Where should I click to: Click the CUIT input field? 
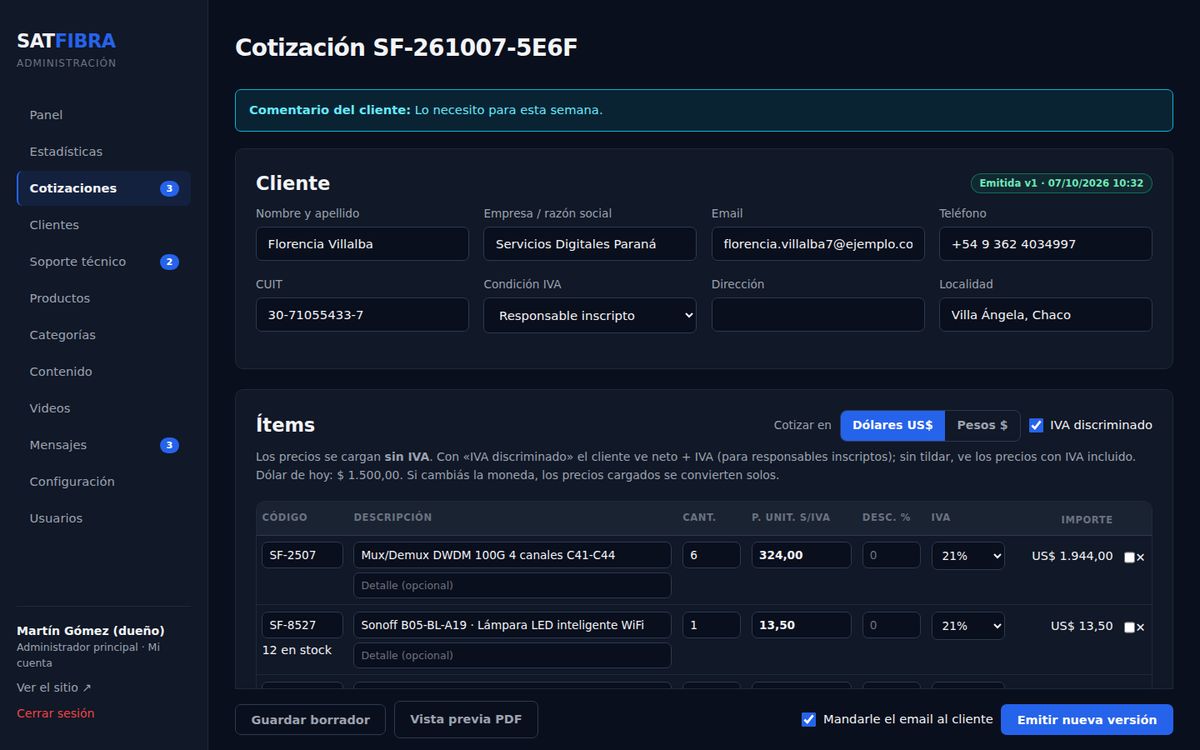[362, 315]
